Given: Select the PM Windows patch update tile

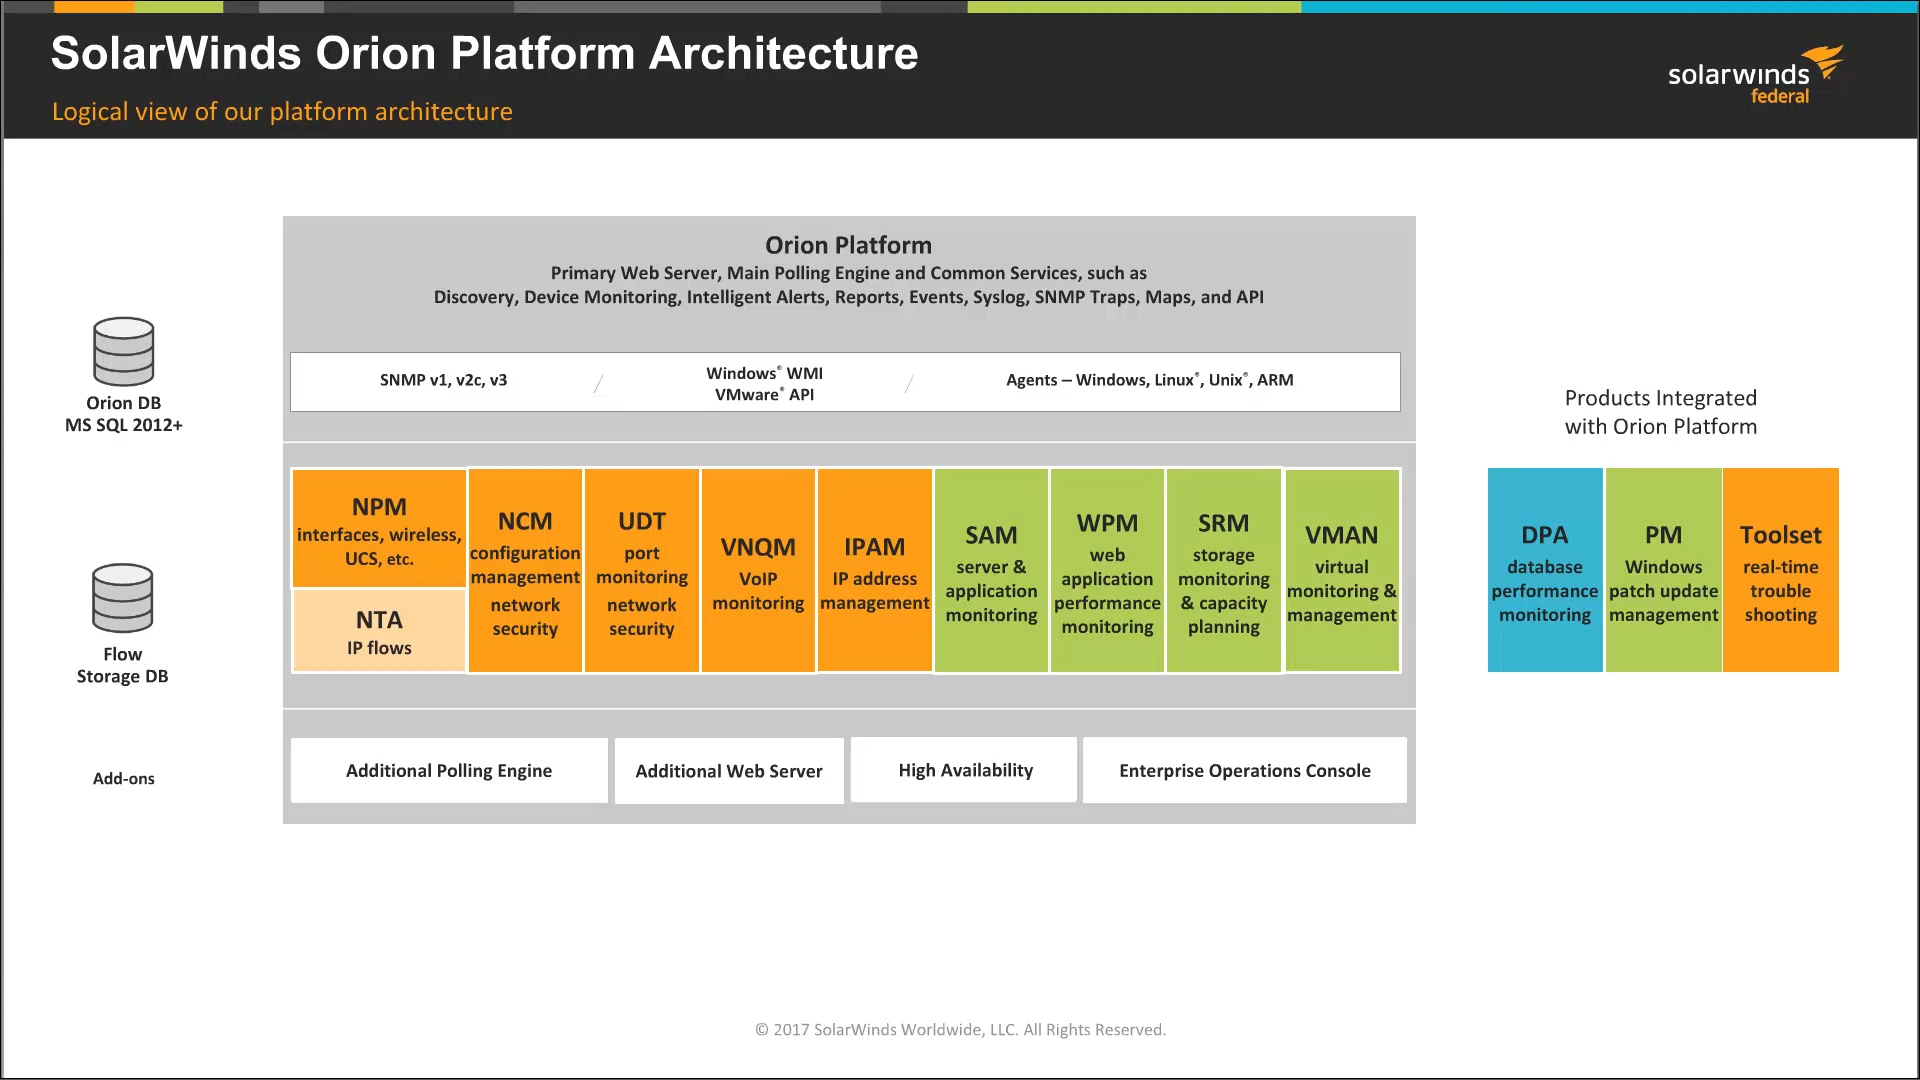Looking at the screenshot, I should [x=1664, y=570].
